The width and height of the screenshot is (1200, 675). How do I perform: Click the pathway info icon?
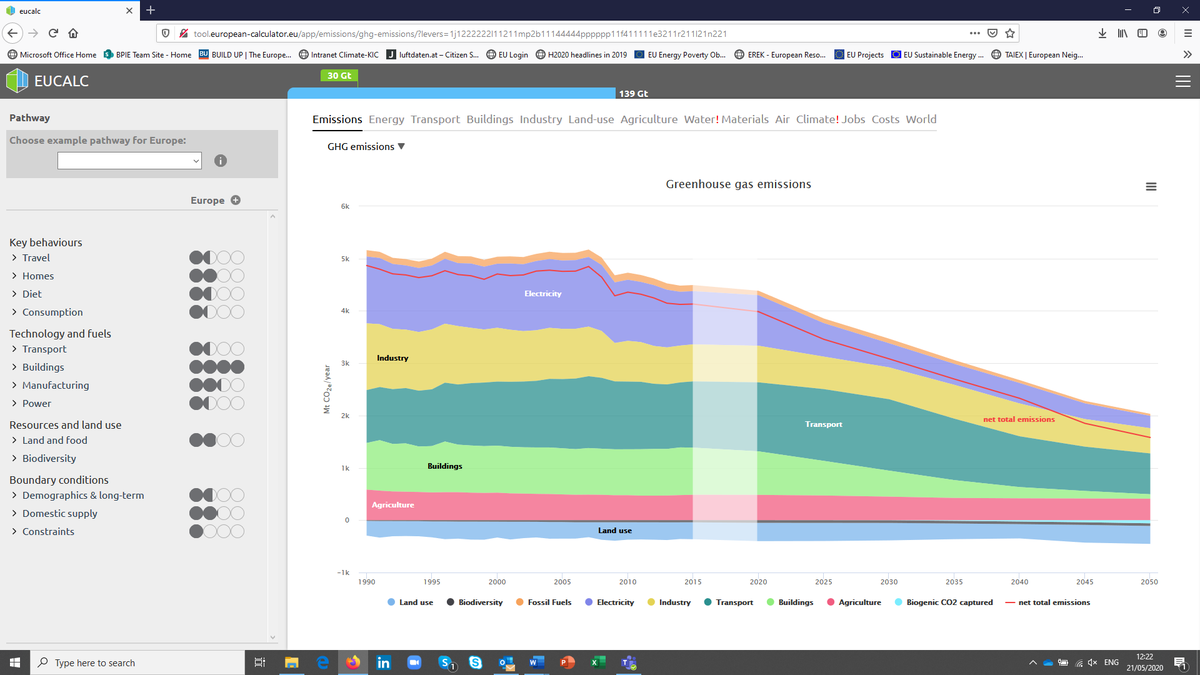pos(220,160)
